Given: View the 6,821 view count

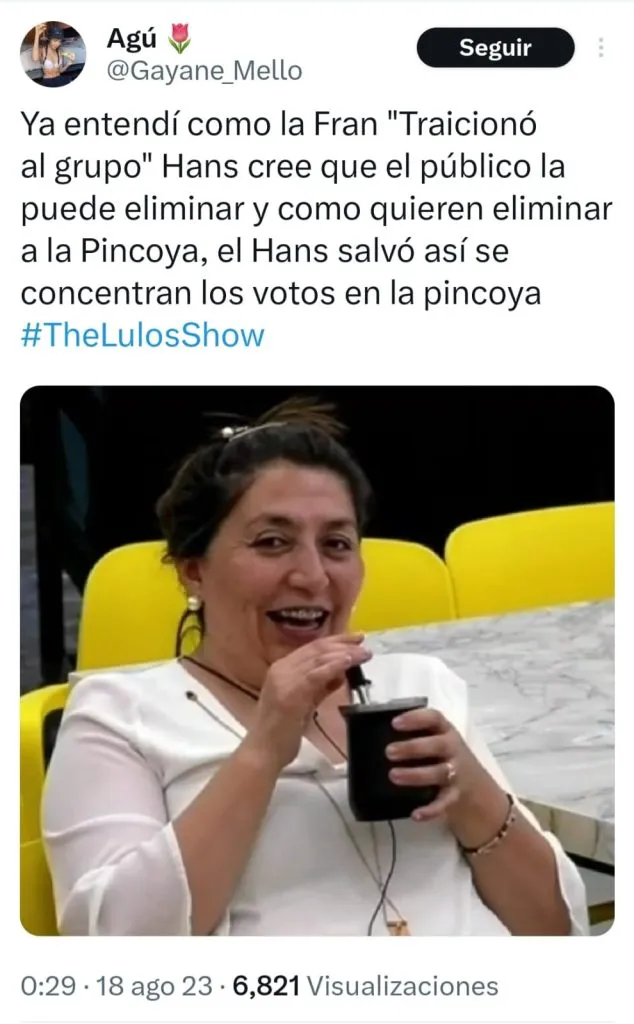Looking at the screenshot, I should point(266,985).
